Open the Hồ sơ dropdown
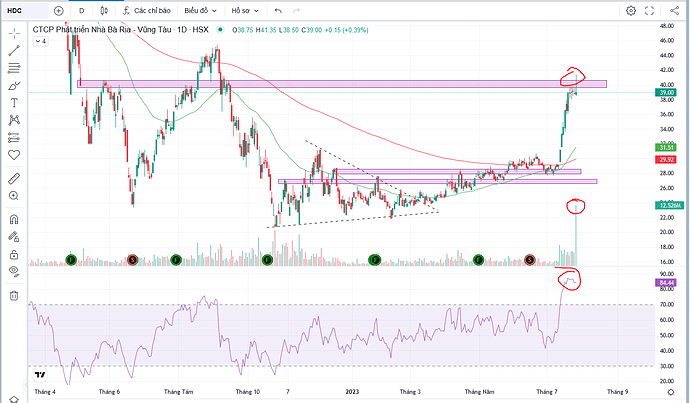Image resolution: width=690 pixels, height=403 pixels. pos(246,11)
